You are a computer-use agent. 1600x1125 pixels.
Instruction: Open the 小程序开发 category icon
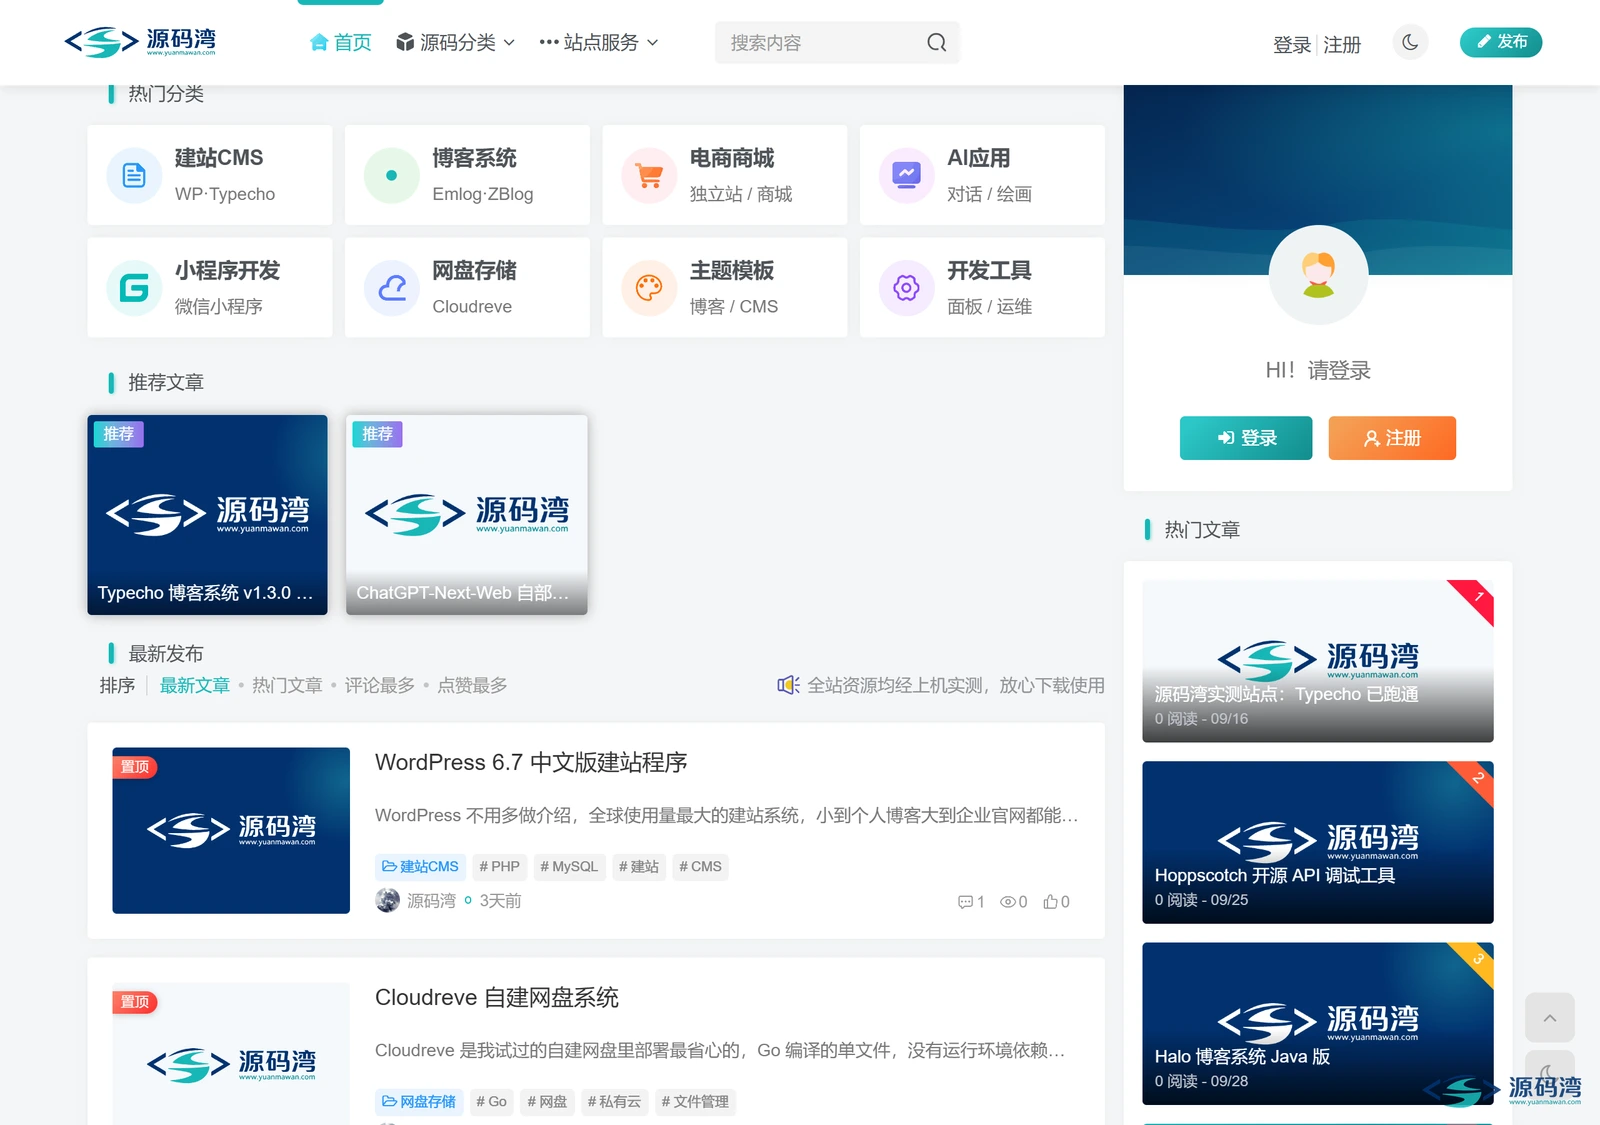[134, 288]
